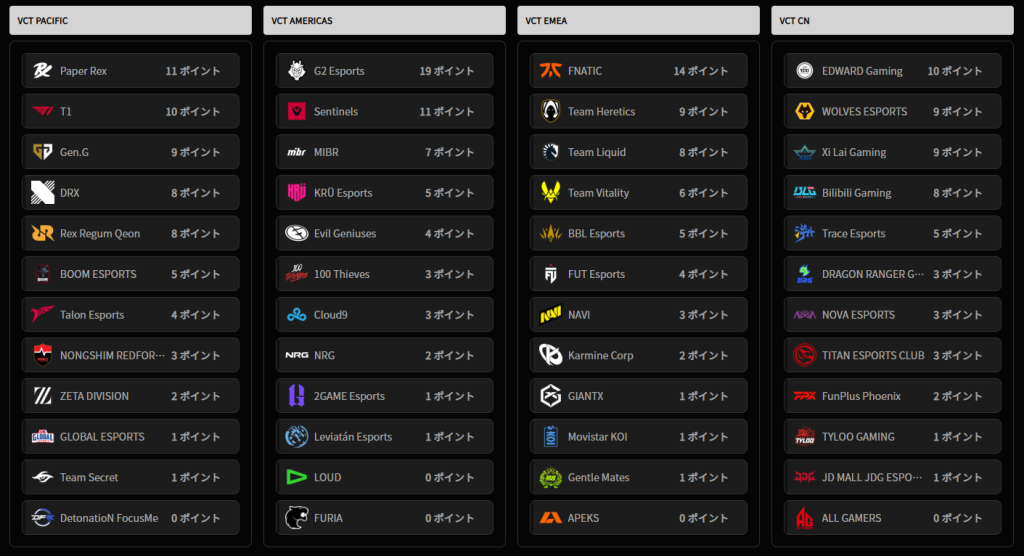Click the DRX white logo
The width and height of the screenshot is (1024, 556).
tap(42, 193)
